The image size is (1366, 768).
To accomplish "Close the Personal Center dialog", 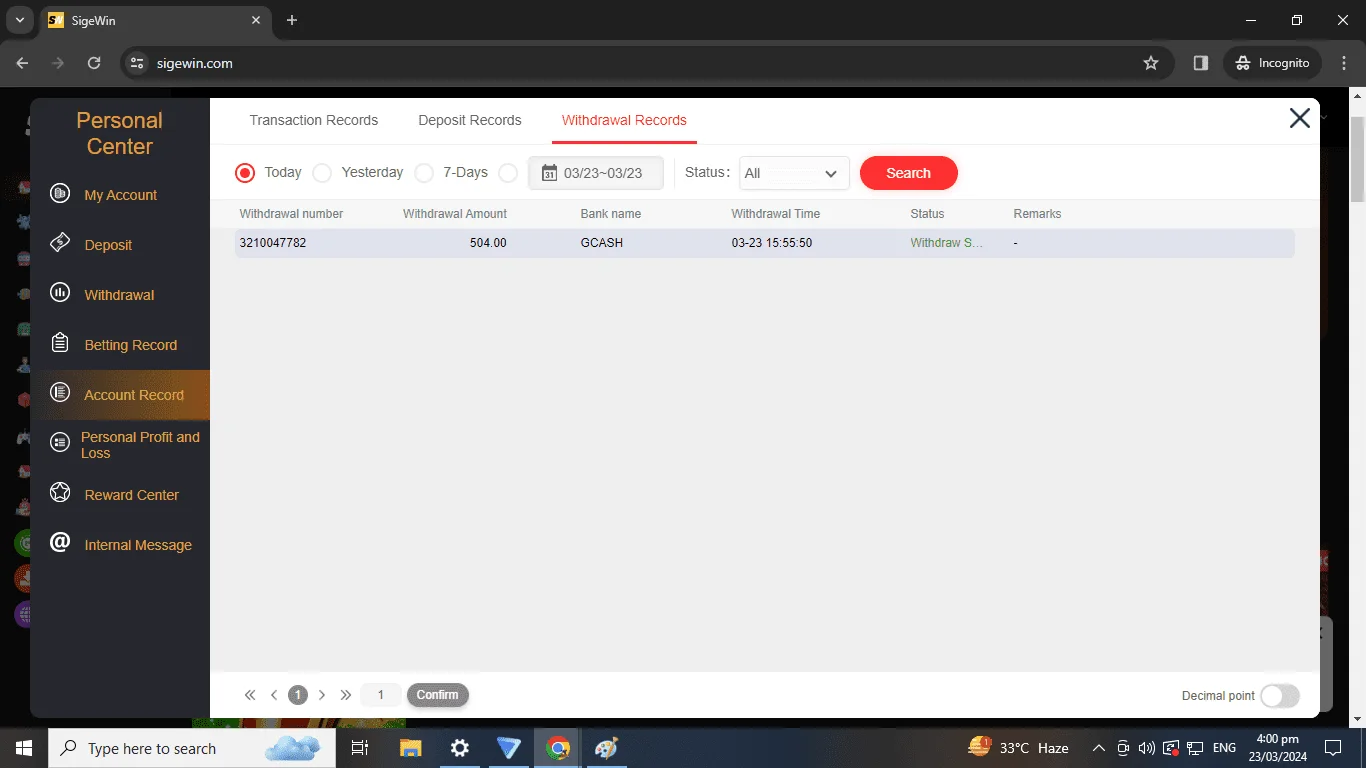I will [x=1299, y=118].
